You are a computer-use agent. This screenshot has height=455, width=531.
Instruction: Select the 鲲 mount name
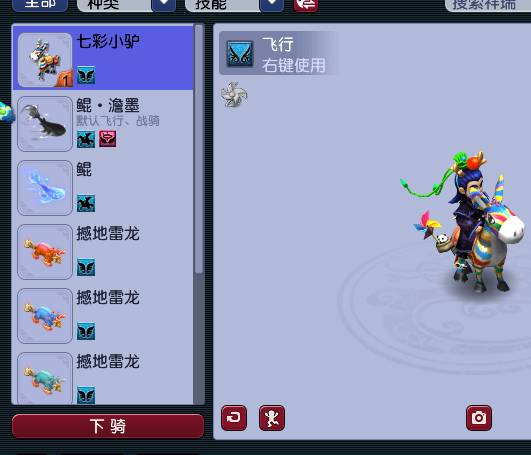click(84, 169)
